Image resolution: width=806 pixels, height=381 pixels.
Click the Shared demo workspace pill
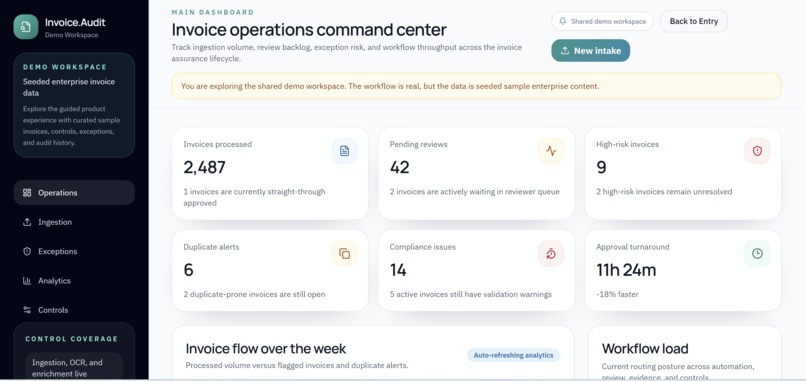[x=602, y=22]
